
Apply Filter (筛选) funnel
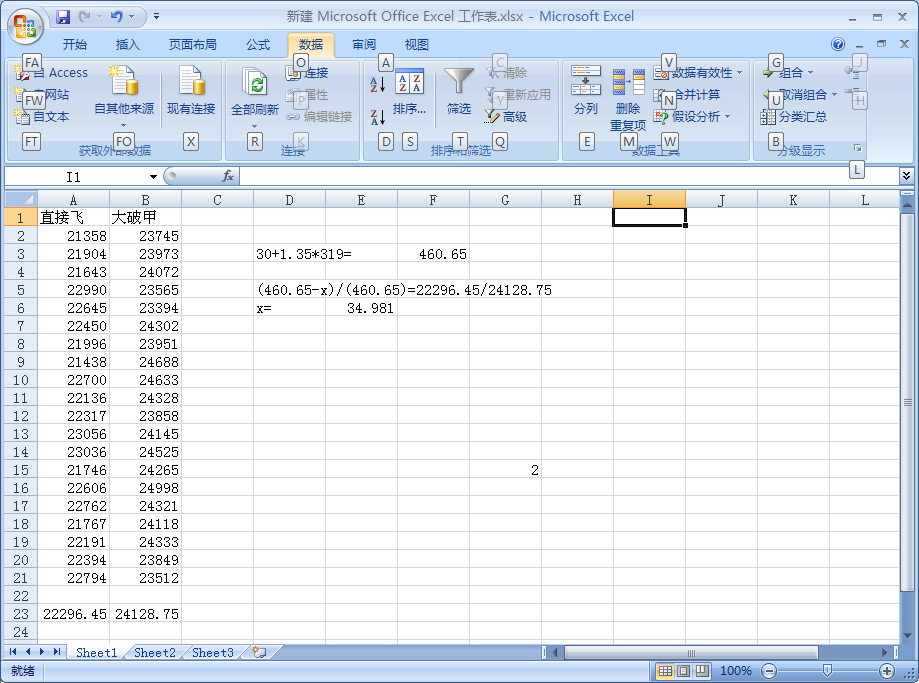click(x=459, y=91)
